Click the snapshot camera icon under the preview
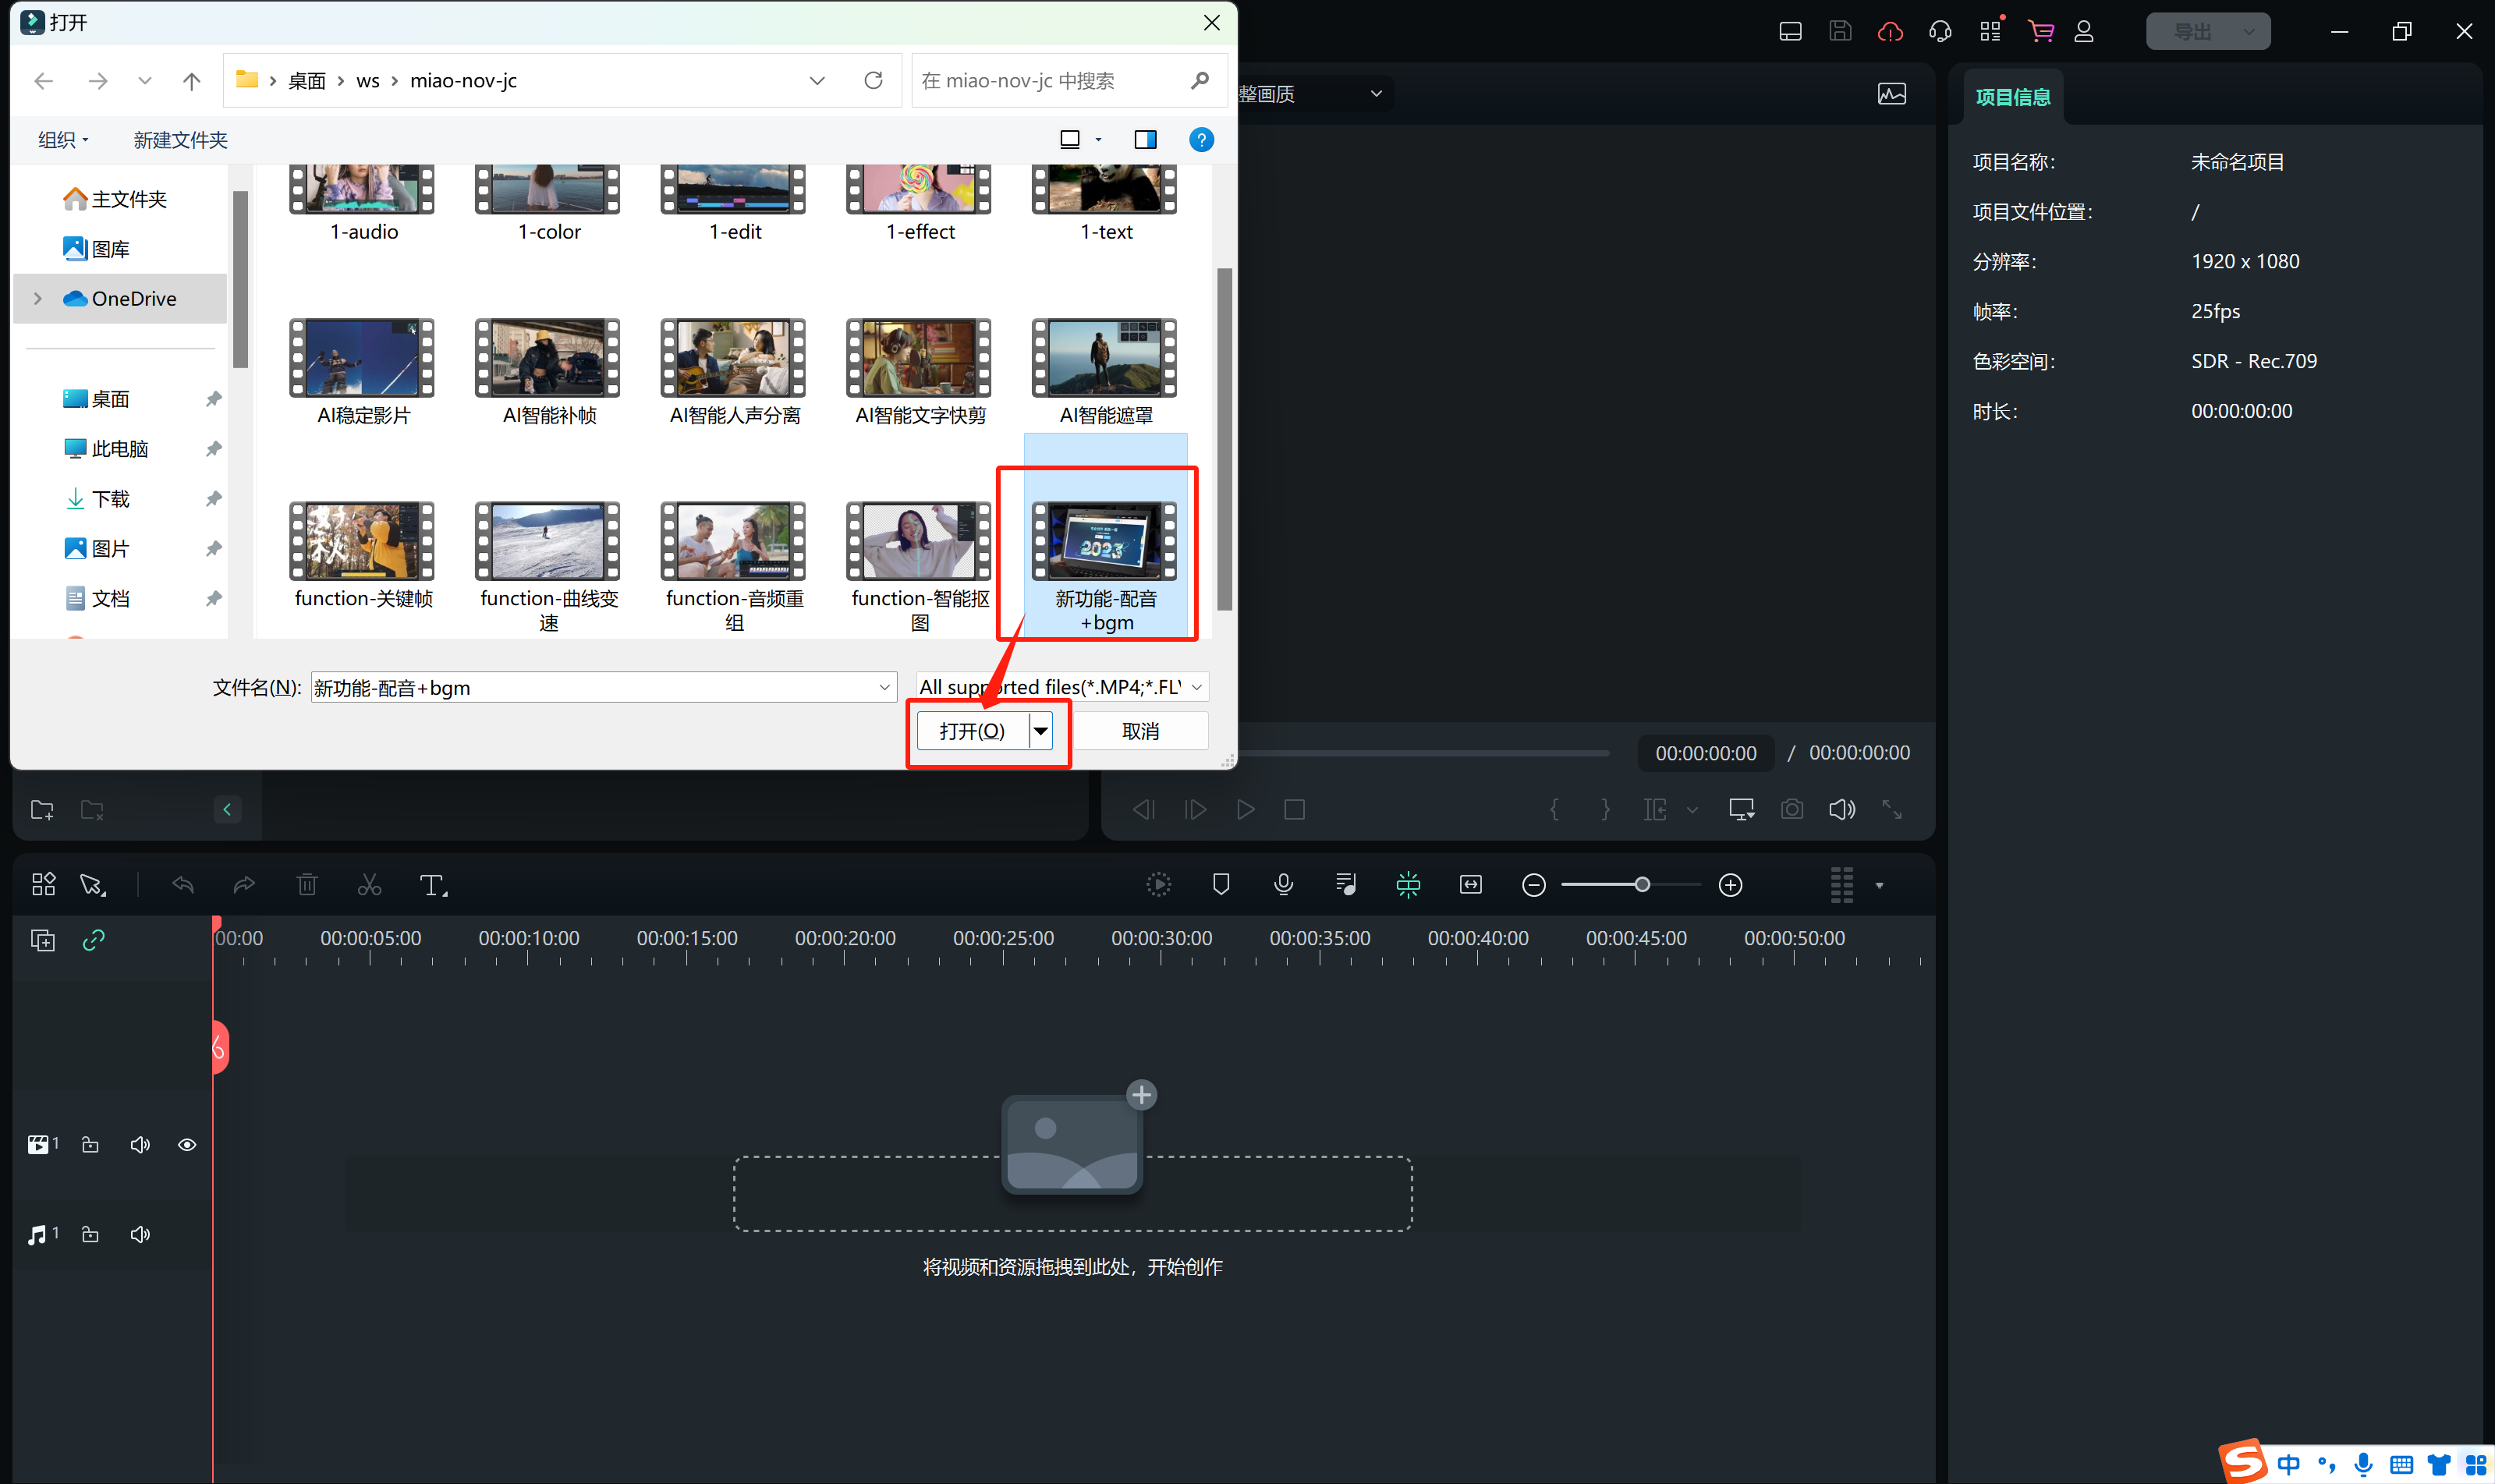This screenshot has height=1484, width=2495. (x=1791, y=809)
